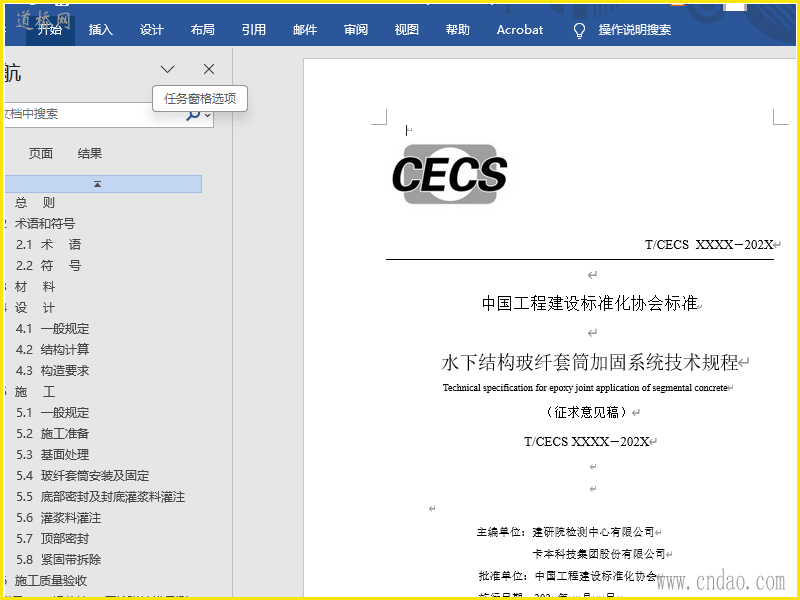Click line 主编单位:建研院检测中心有限公司
This screenshot has height=600, width=800.
pyautogui.click(x=565, y=532)
